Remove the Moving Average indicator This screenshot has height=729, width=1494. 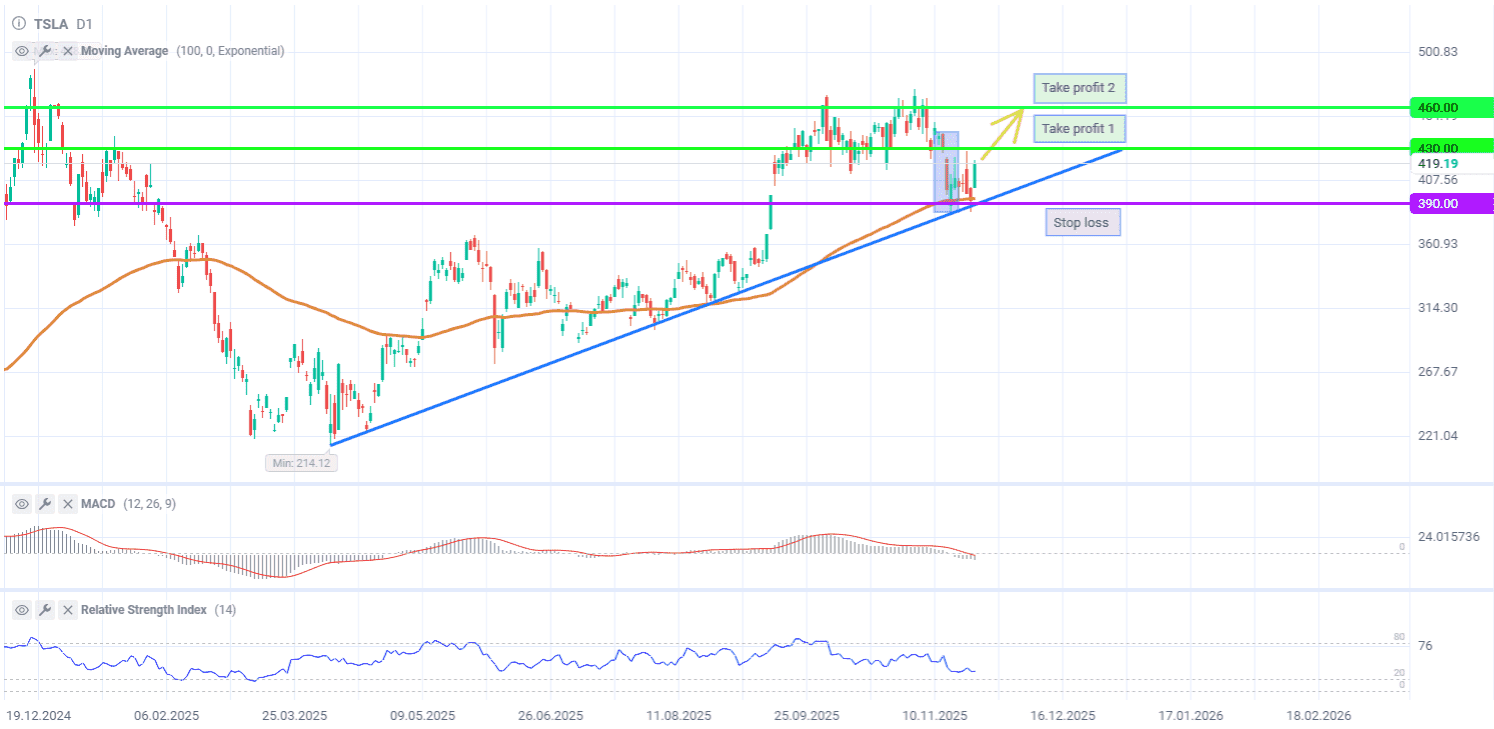click(x=68, y=51)
